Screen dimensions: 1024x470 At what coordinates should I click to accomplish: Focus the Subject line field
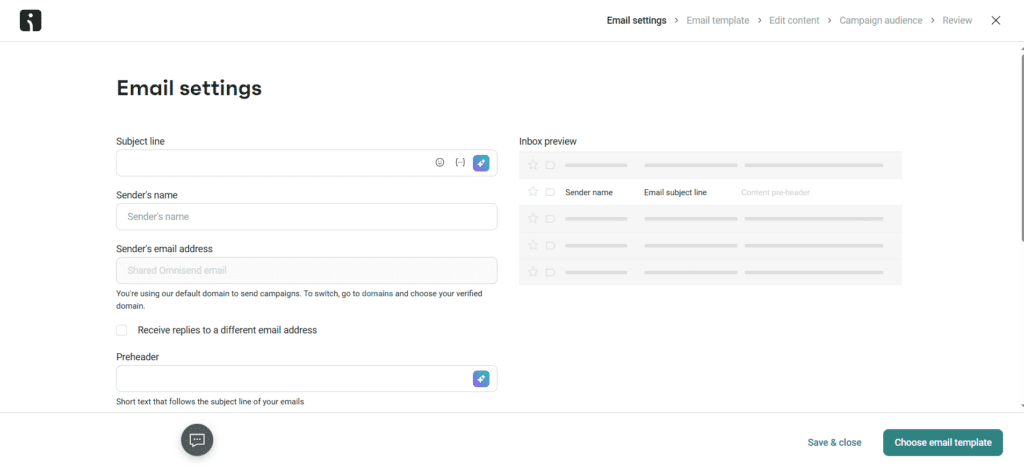(307, 163)
